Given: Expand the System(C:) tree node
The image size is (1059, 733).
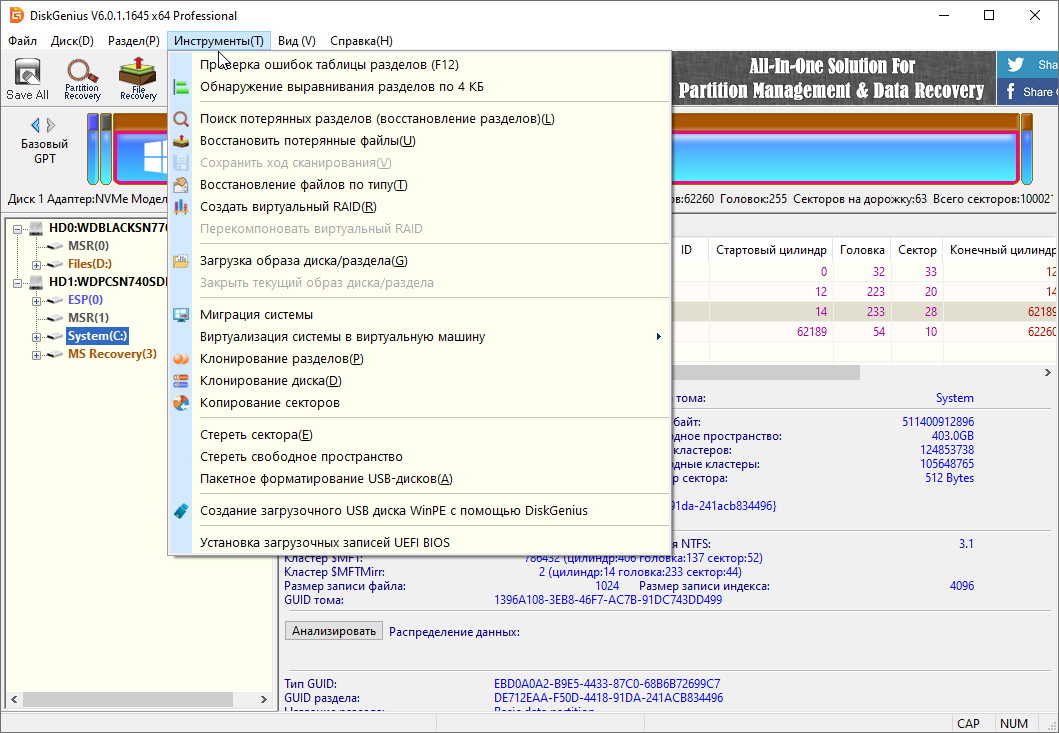Looking at the screenshot, I should [x=37, y=336].
